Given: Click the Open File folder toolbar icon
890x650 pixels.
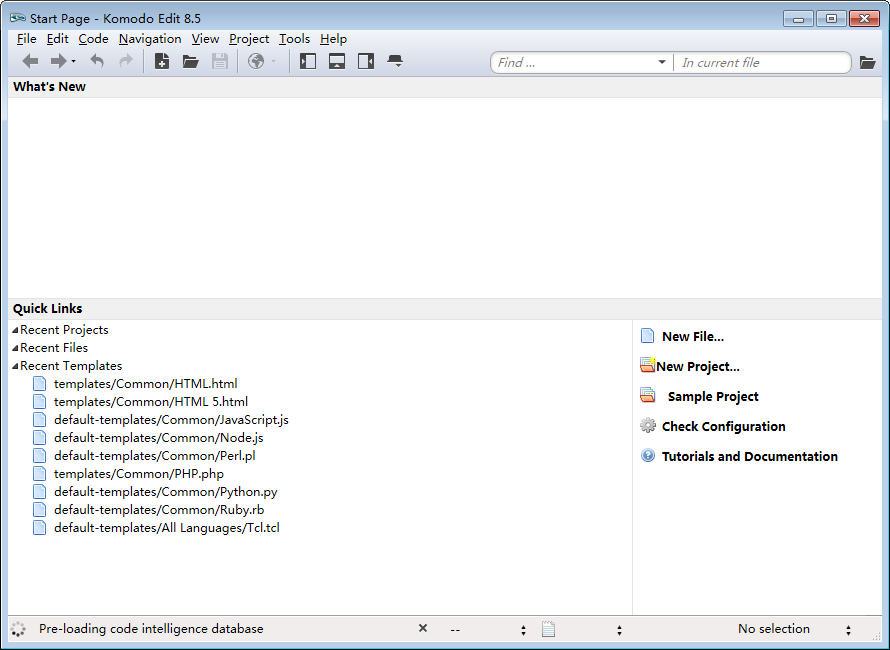Looking at the screenshot, I should (x=190, y=61).
